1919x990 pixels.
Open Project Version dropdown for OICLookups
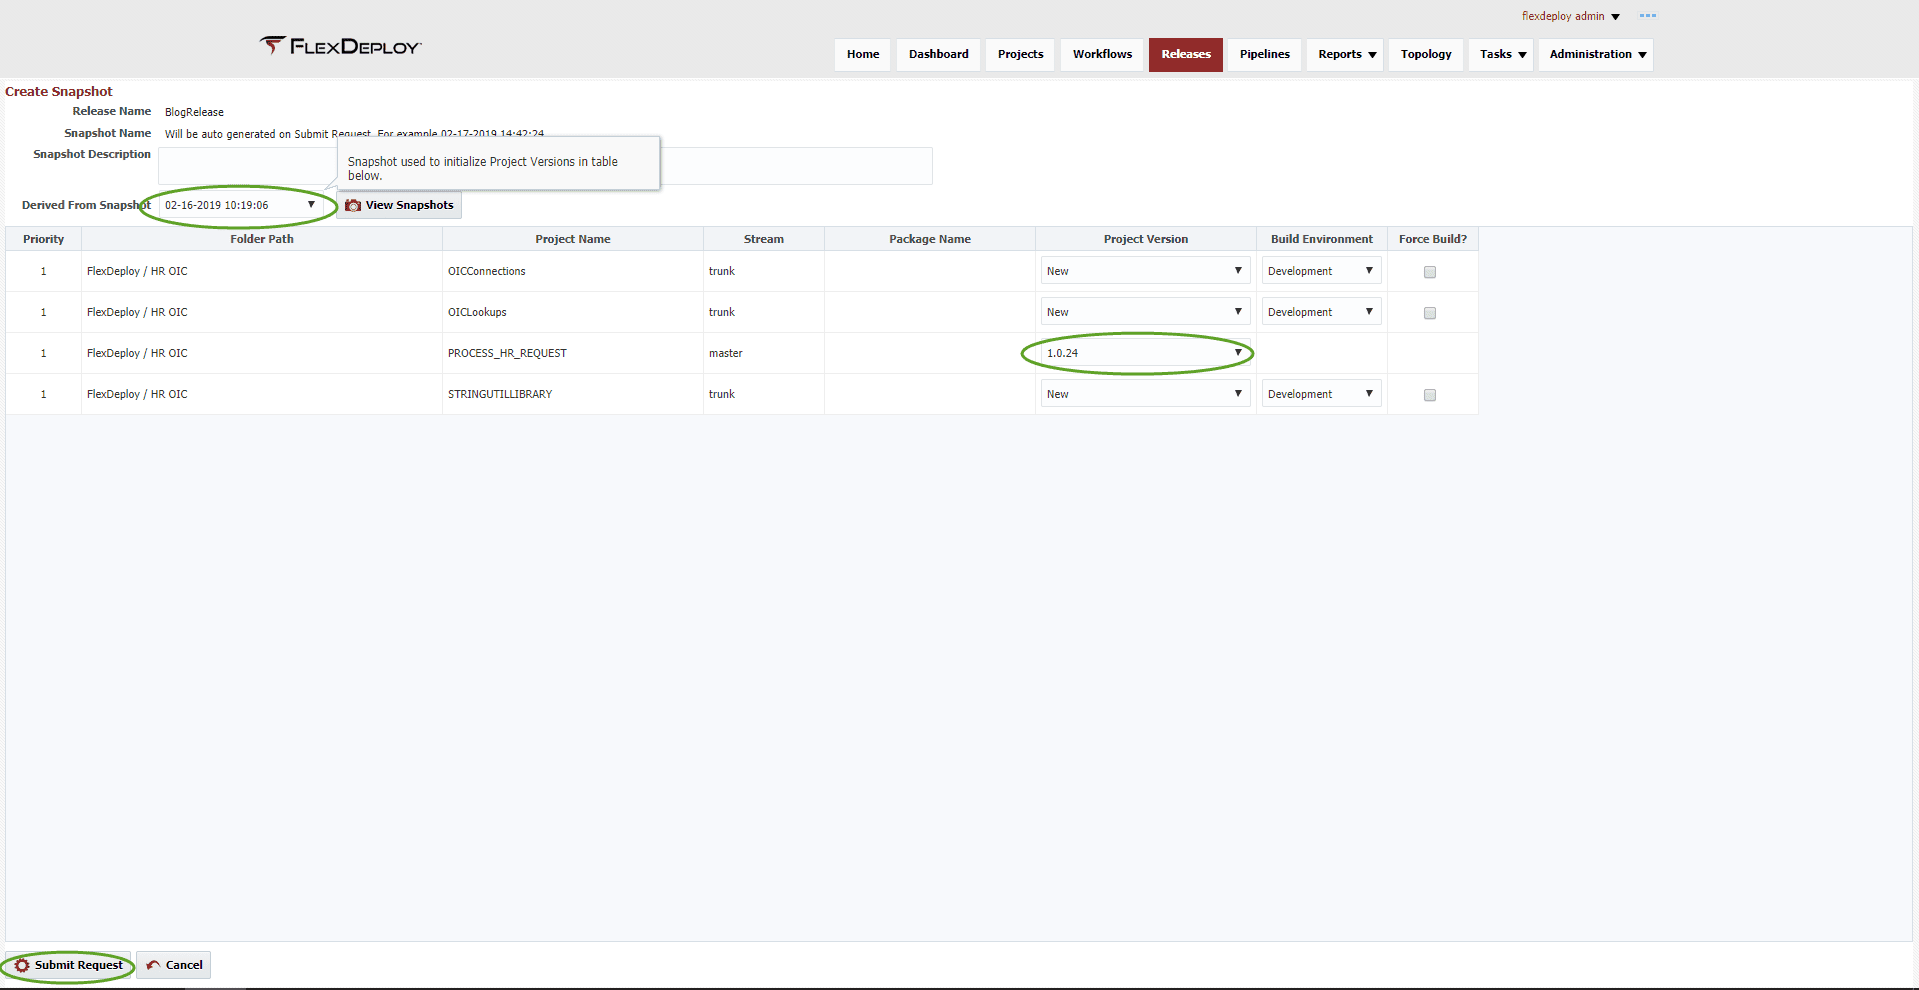pos(1145,312)
